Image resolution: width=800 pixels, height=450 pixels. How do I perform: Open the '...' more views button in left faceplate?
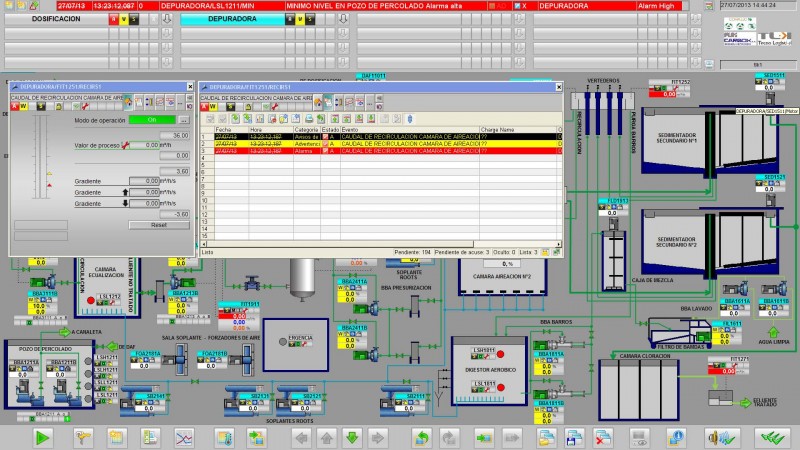180,102
